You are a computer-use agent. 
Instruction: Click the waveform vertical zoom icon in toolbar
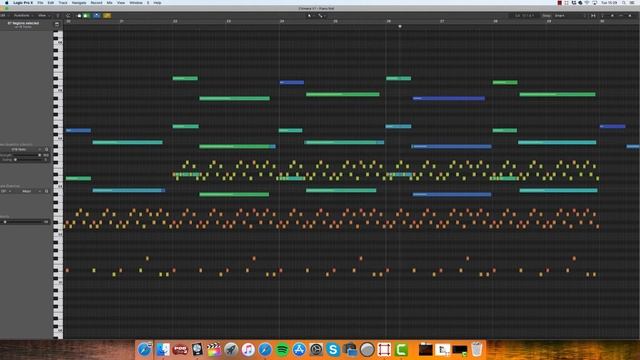click(x=593, y=16)
